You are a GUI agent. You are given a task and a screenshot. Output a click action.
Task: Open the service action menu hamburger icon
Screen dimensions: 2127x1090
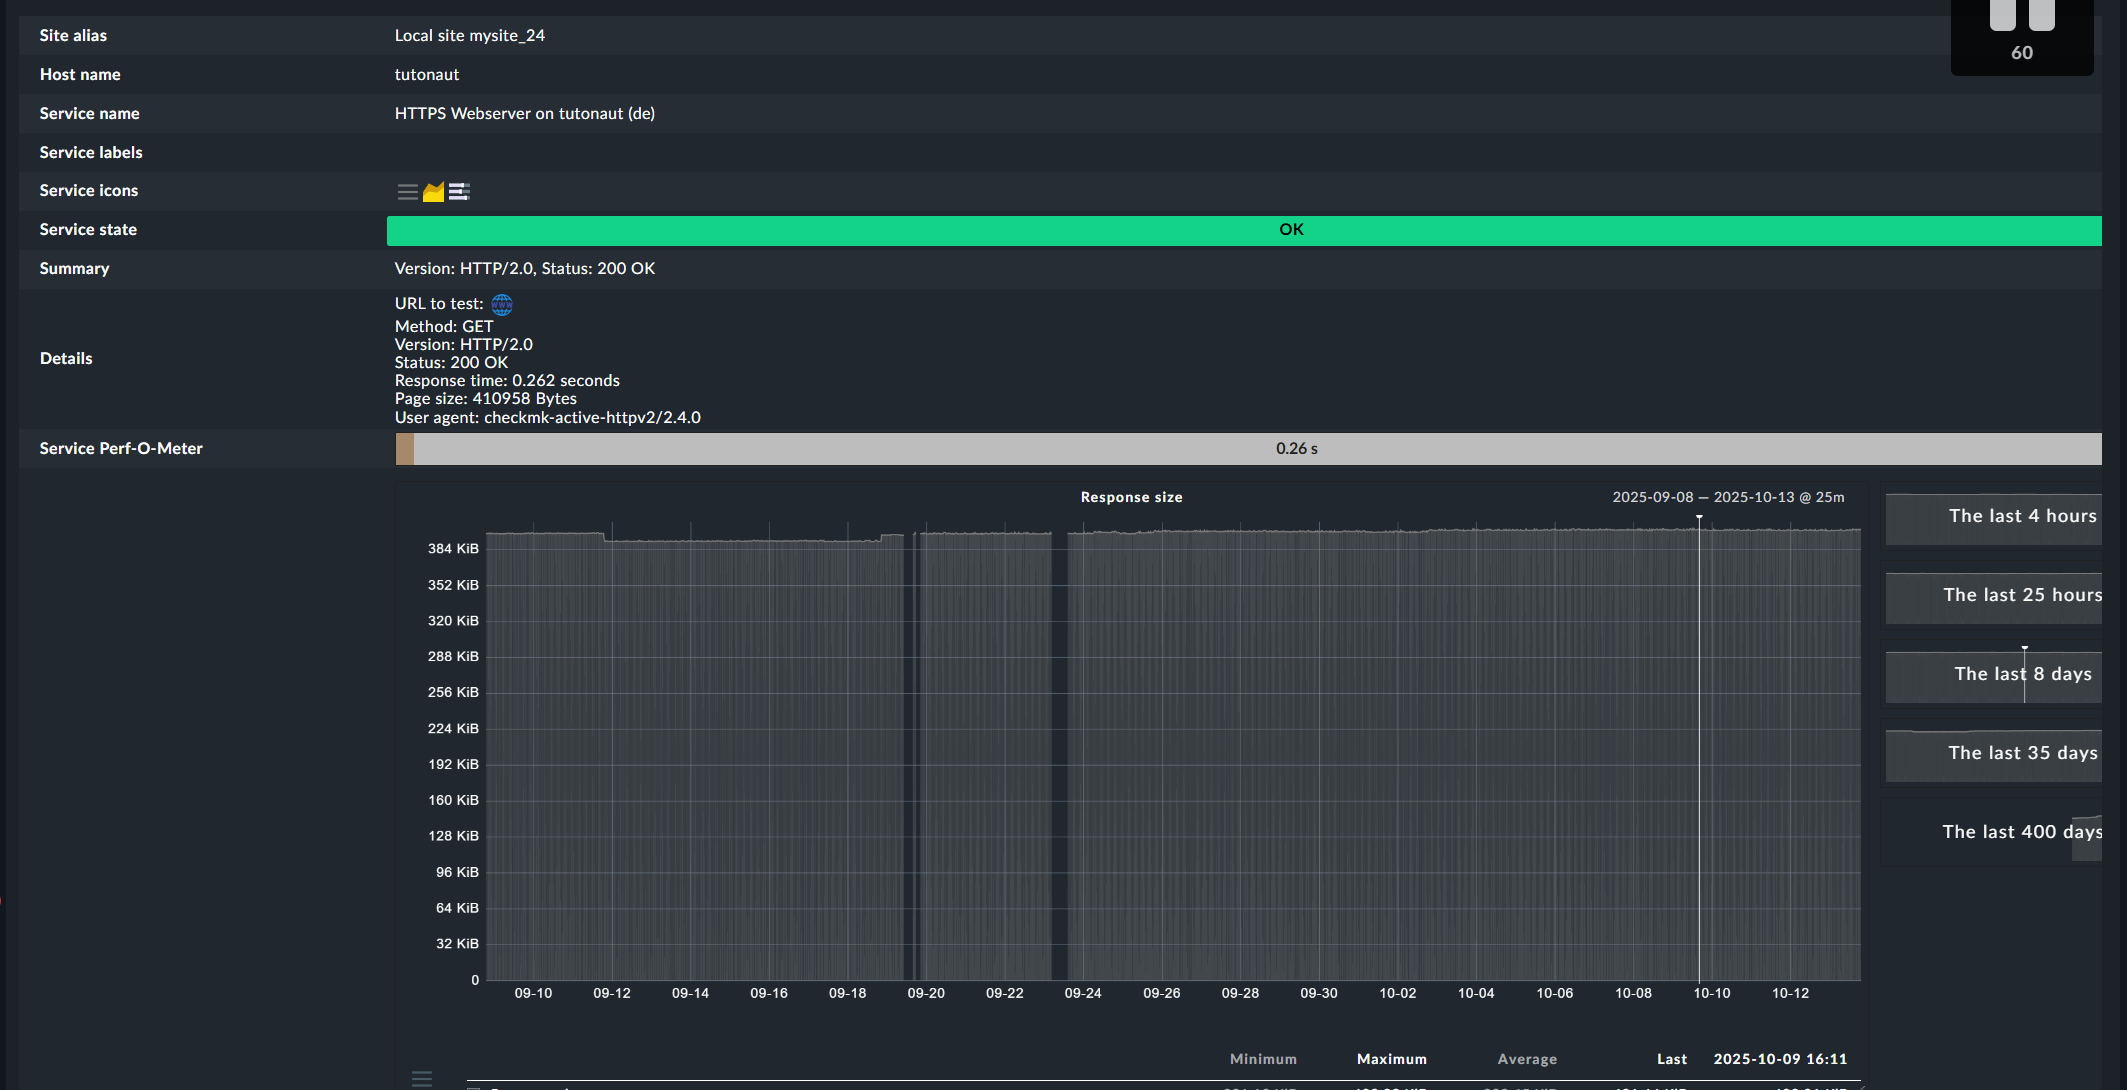[x=407, y=192]
